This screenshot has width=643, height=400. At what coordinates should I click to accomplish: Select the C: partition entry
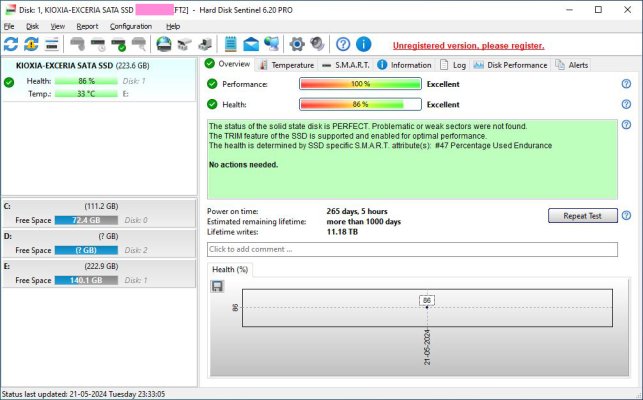[99, 213]
